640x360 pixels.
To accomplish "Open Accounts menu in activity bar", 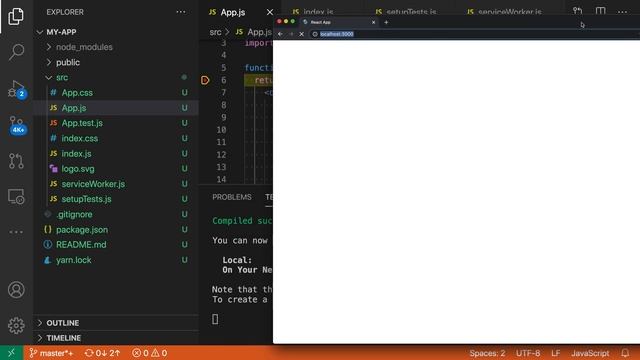I will [16, 290].
